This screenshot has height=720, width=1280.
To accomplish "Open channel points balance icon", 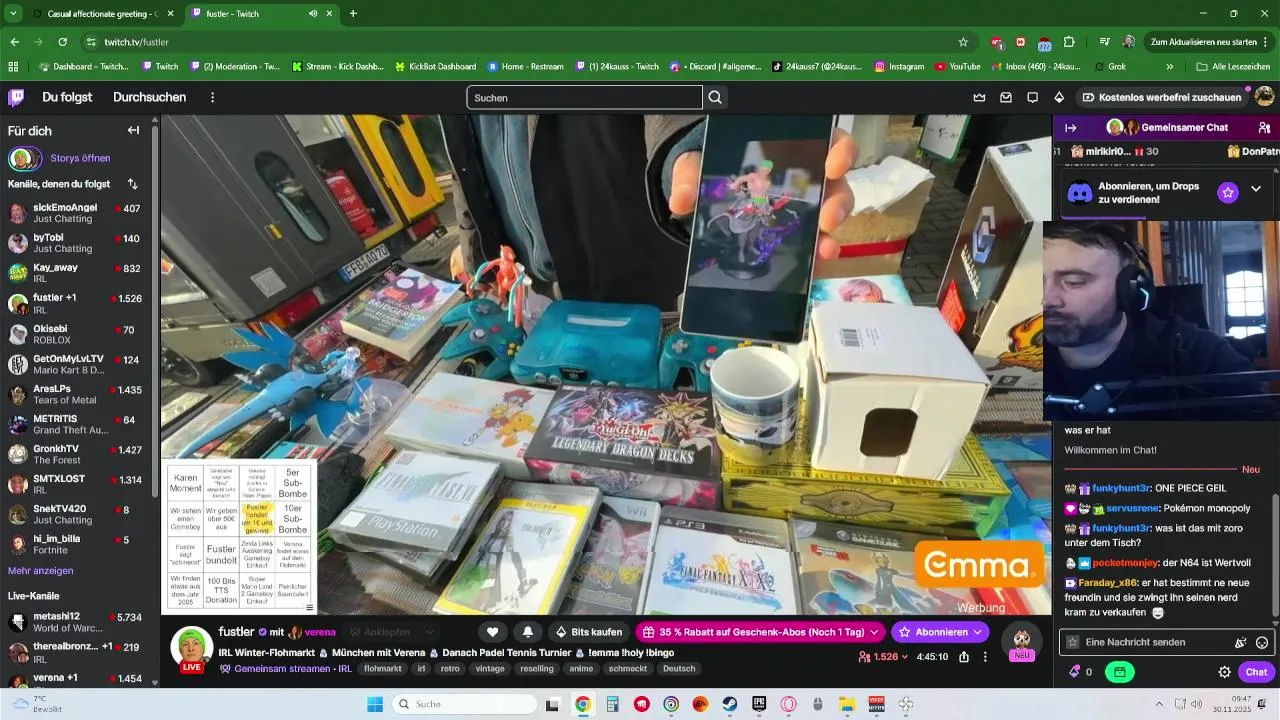I will pos(1075,672).
